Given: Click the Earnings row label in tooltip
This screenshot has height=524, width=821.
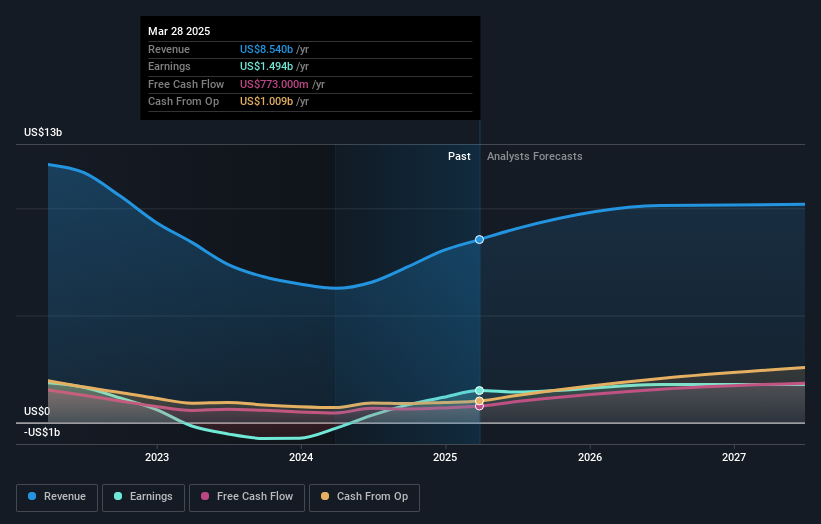Looking at the screenshot, I should (169, 66).
